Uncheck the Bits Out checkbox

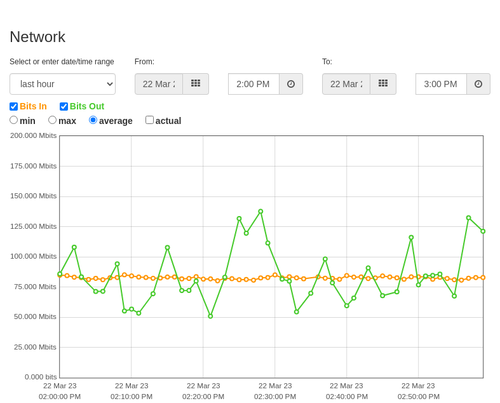(64, 106)
